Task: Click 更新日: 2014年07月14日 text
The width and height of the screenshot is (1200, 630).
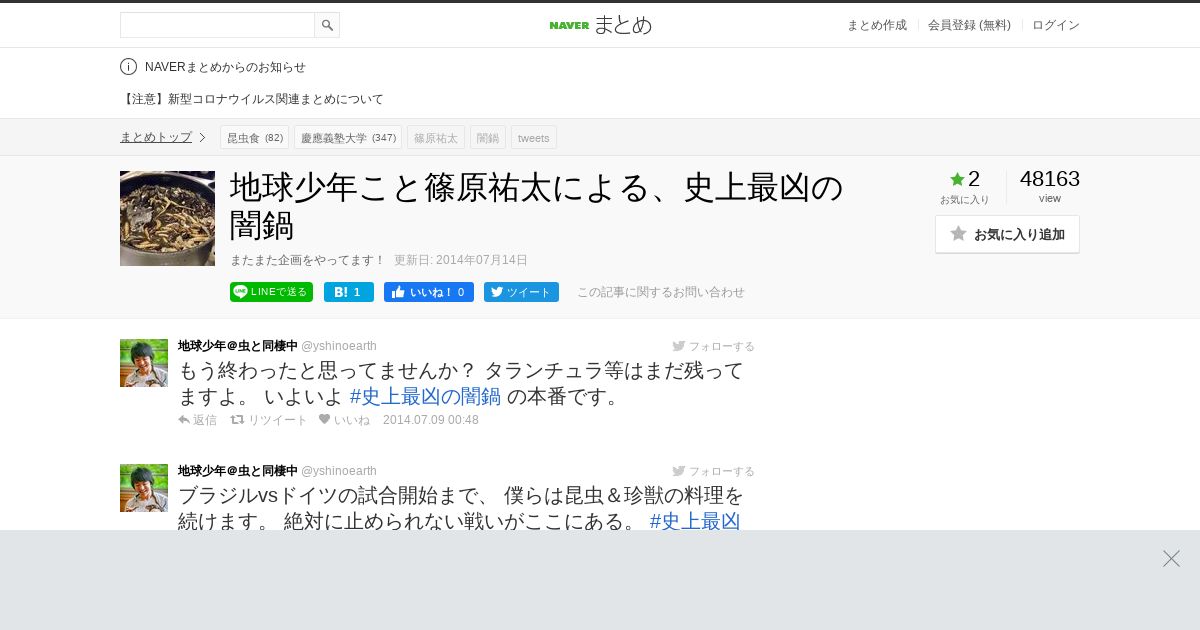Action: [x=461, y=260]
